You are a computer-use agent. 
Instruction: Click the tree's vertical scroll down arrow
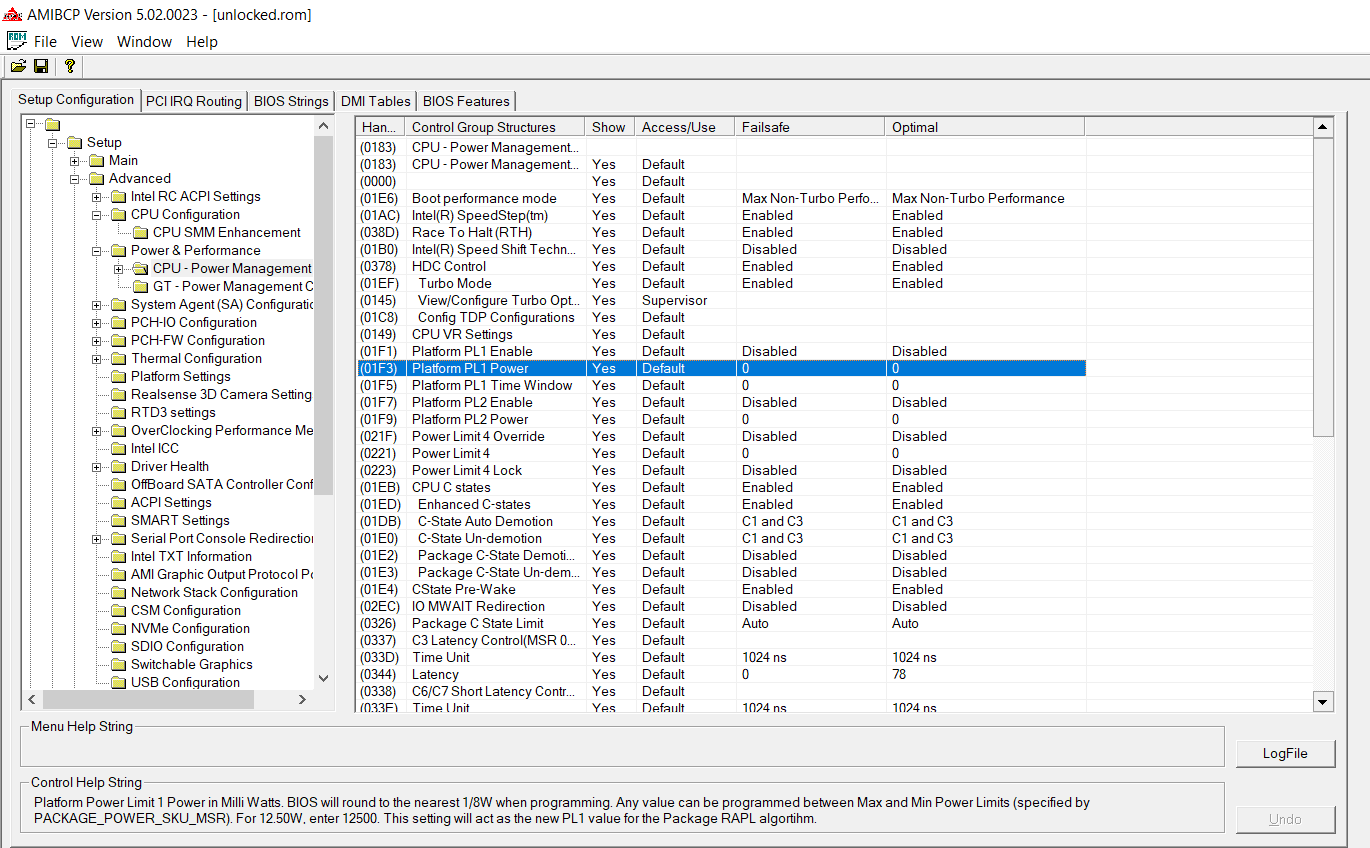[323, 678]
